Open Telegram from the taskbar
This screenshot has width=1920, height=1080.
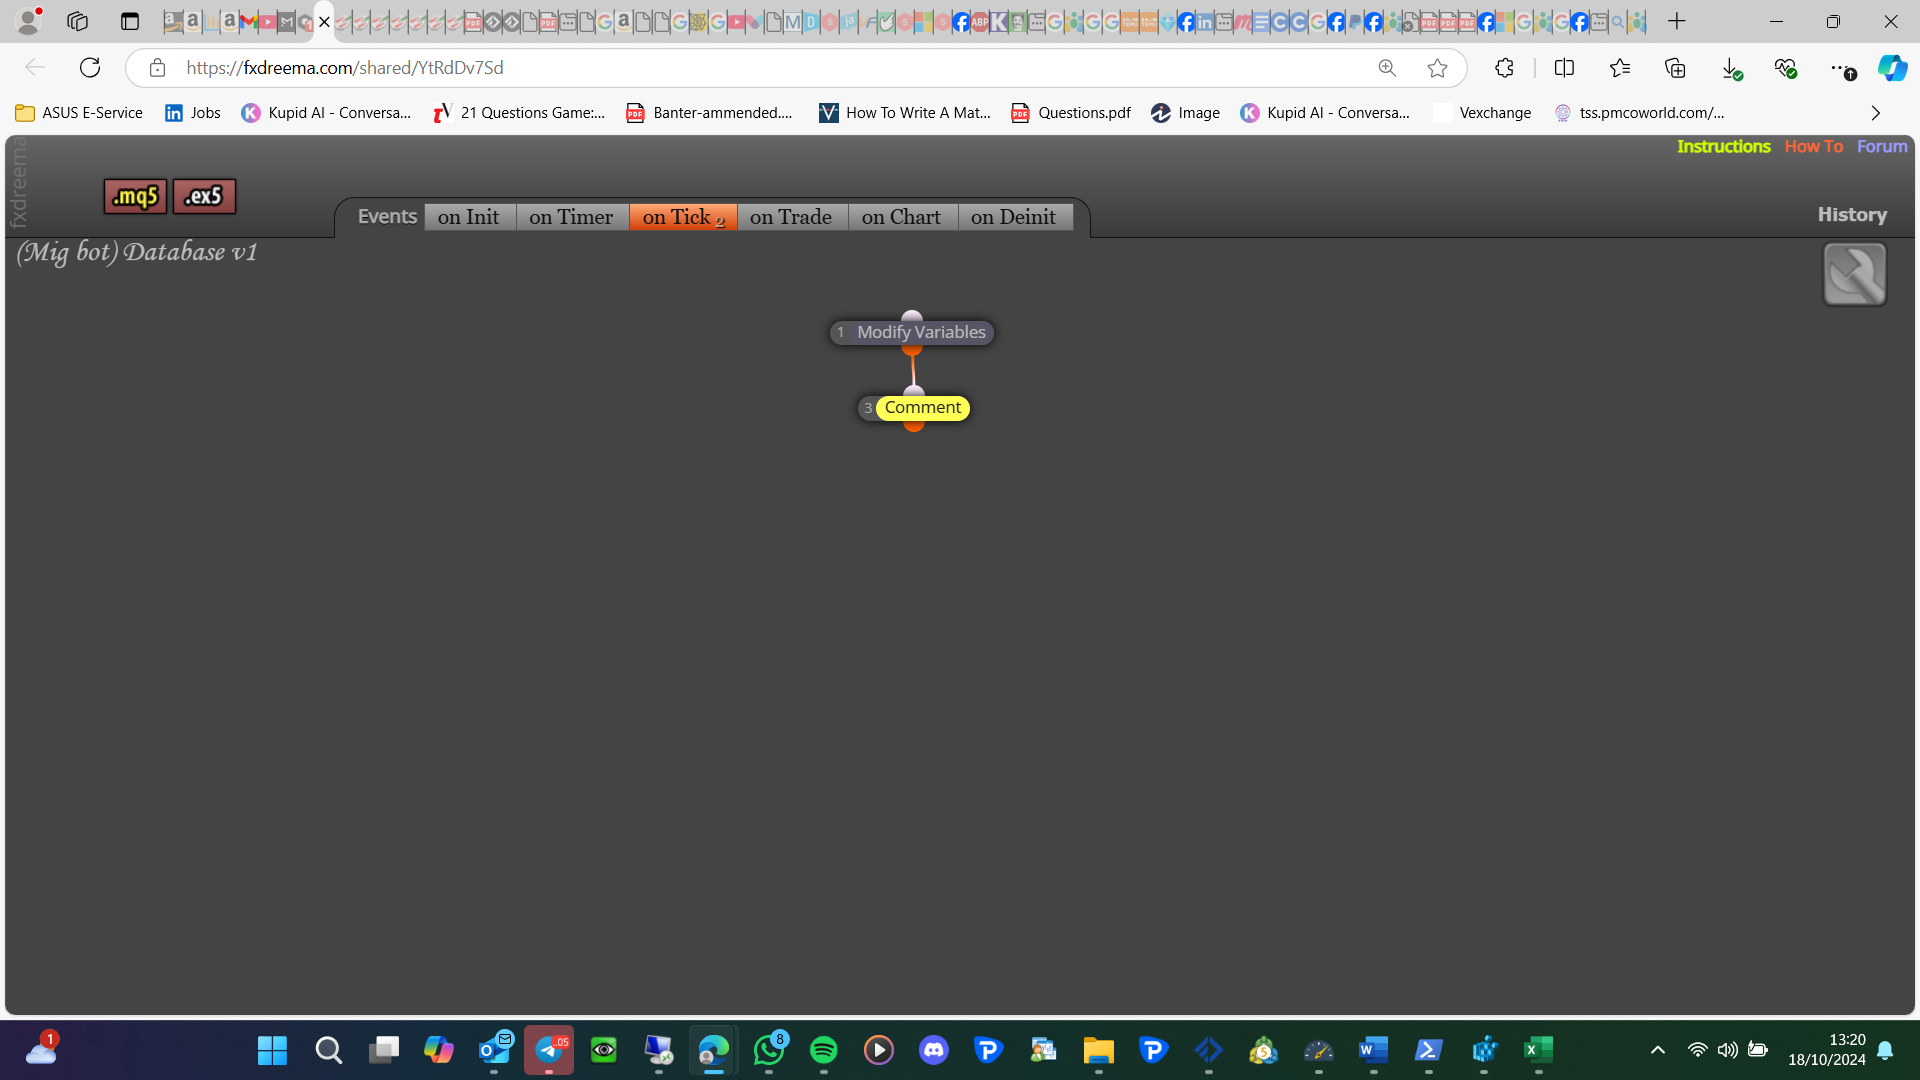pos(549,1050)
